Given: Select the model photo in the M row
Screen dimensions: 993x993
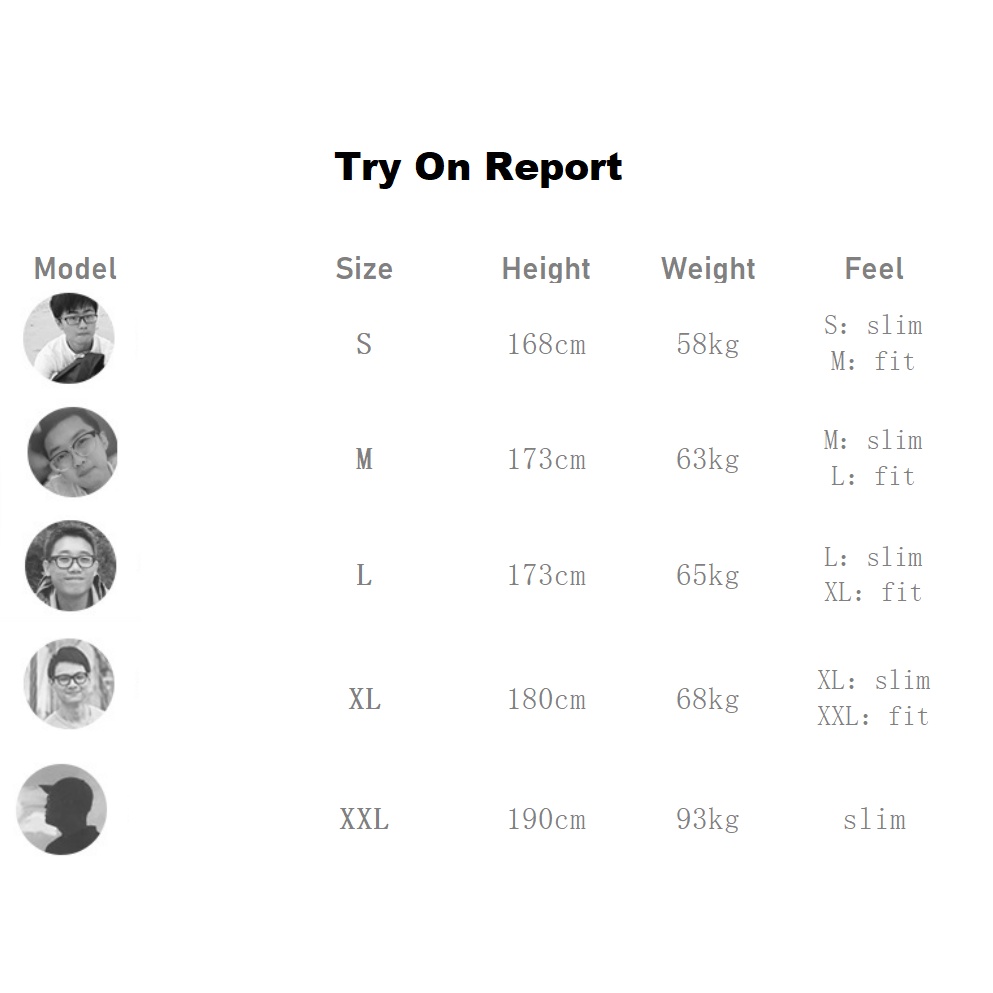Looking at the screenshot, I should pos(72,452).
